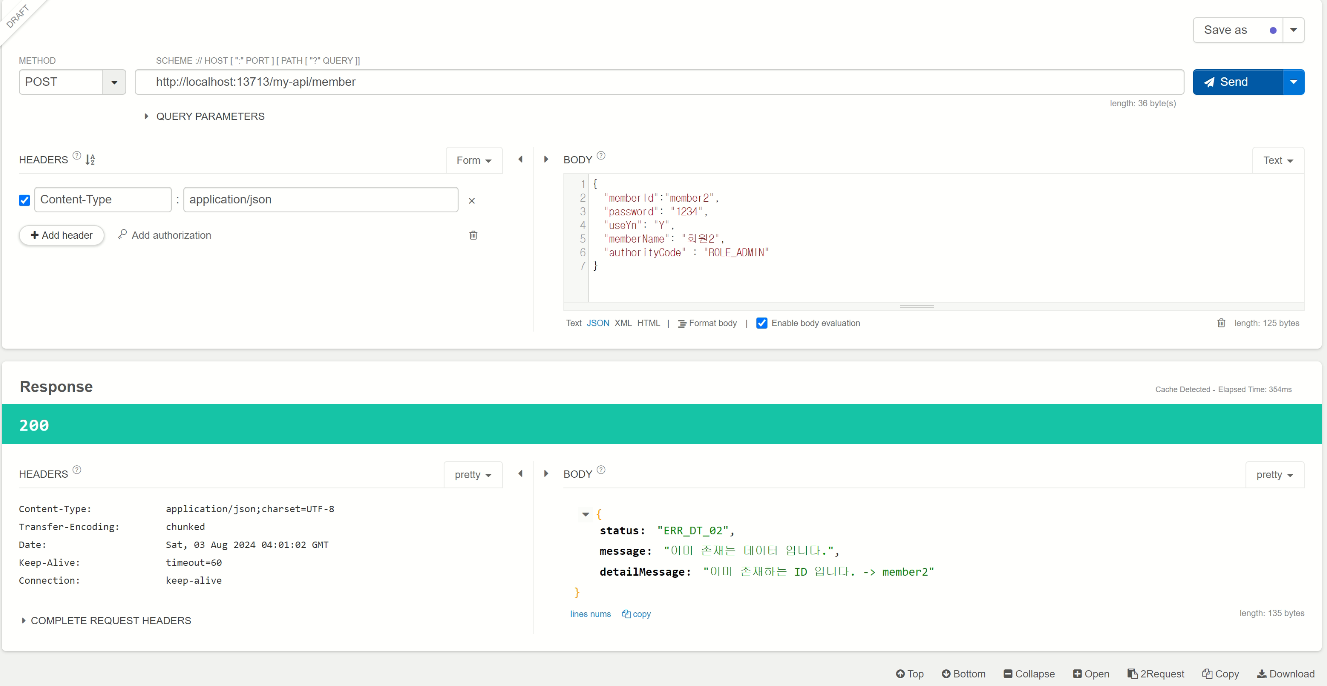Click the detailMessage key in response
The height and width of the screenshot is (686, 1327).
[x=645, y=571]
